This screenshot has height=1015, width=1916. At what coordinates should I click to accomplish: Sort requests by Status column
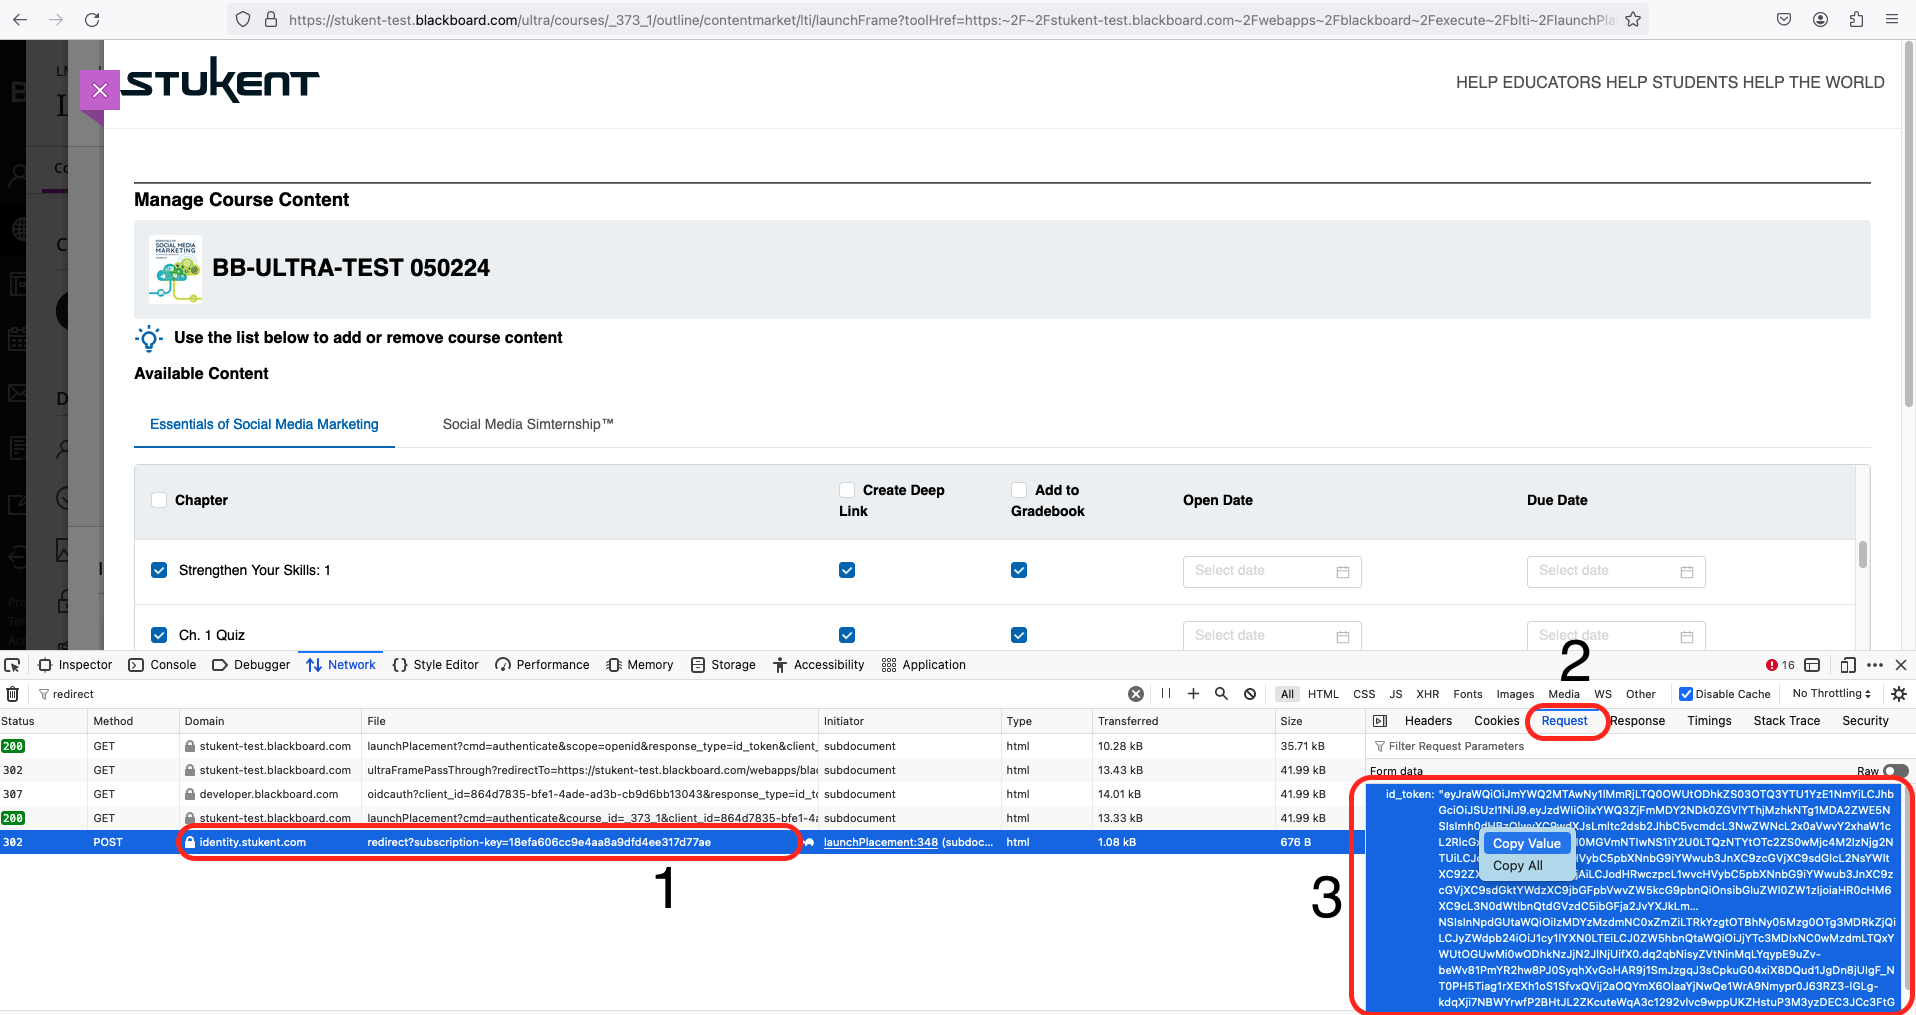(x=43, y=721)
